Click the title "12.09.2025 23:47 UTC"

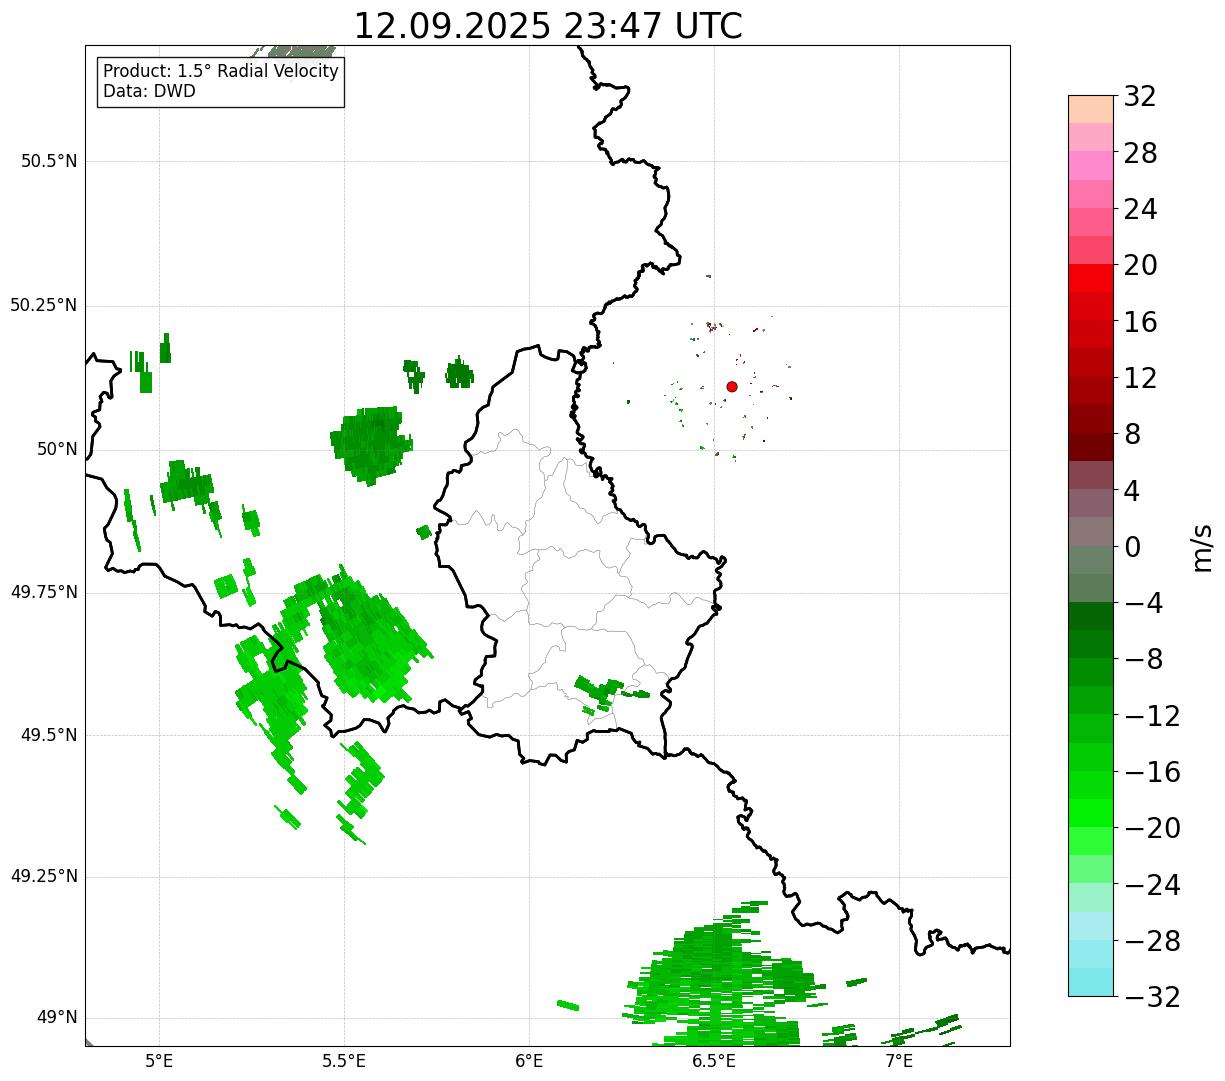(548, 25)
